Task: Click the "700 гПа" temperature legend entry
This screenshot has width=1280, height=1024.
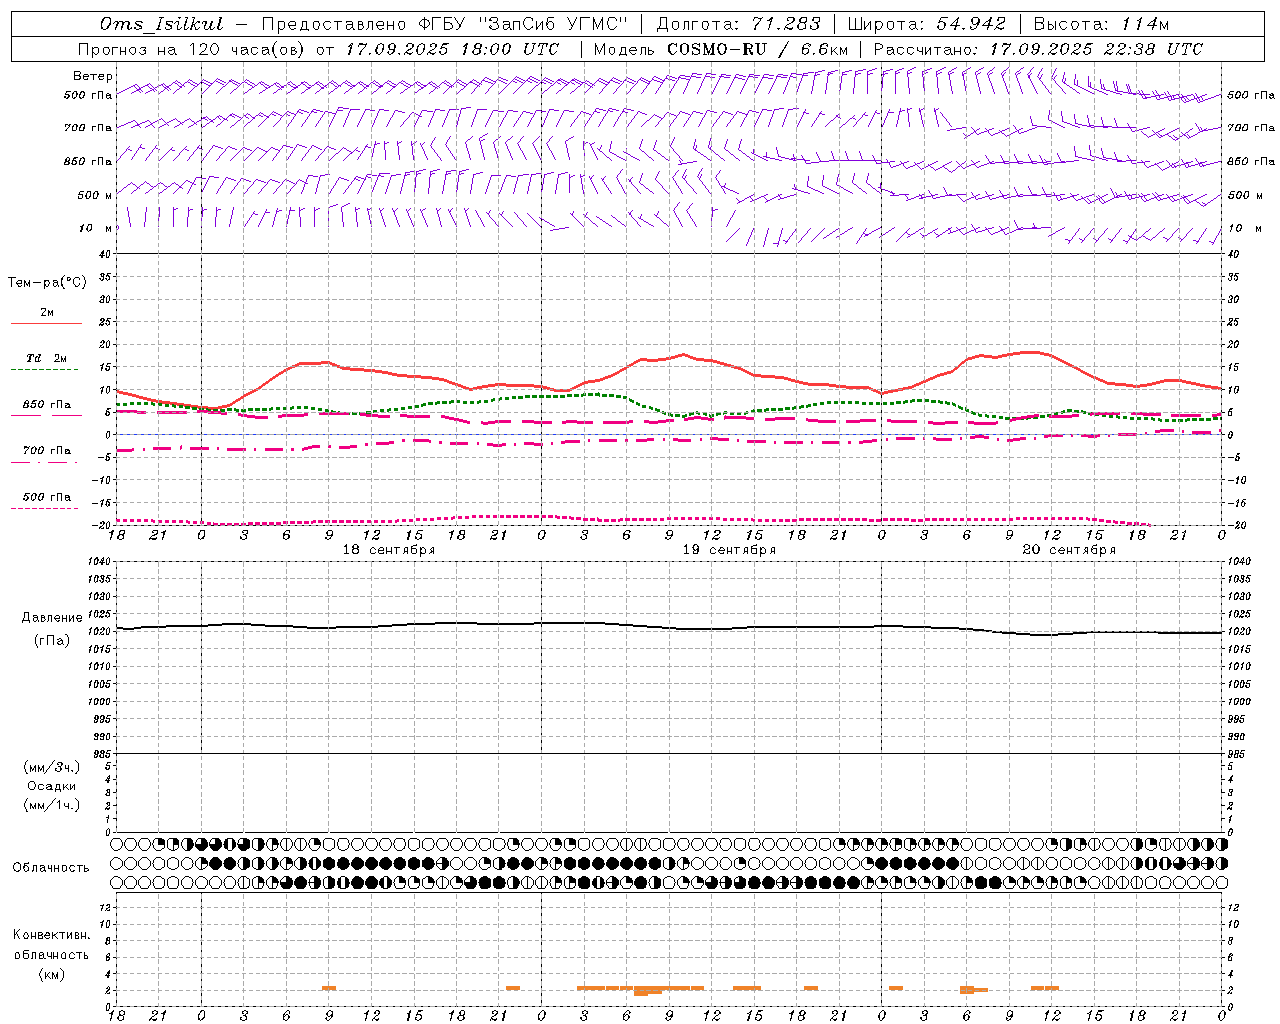Action: click(47, 451)
